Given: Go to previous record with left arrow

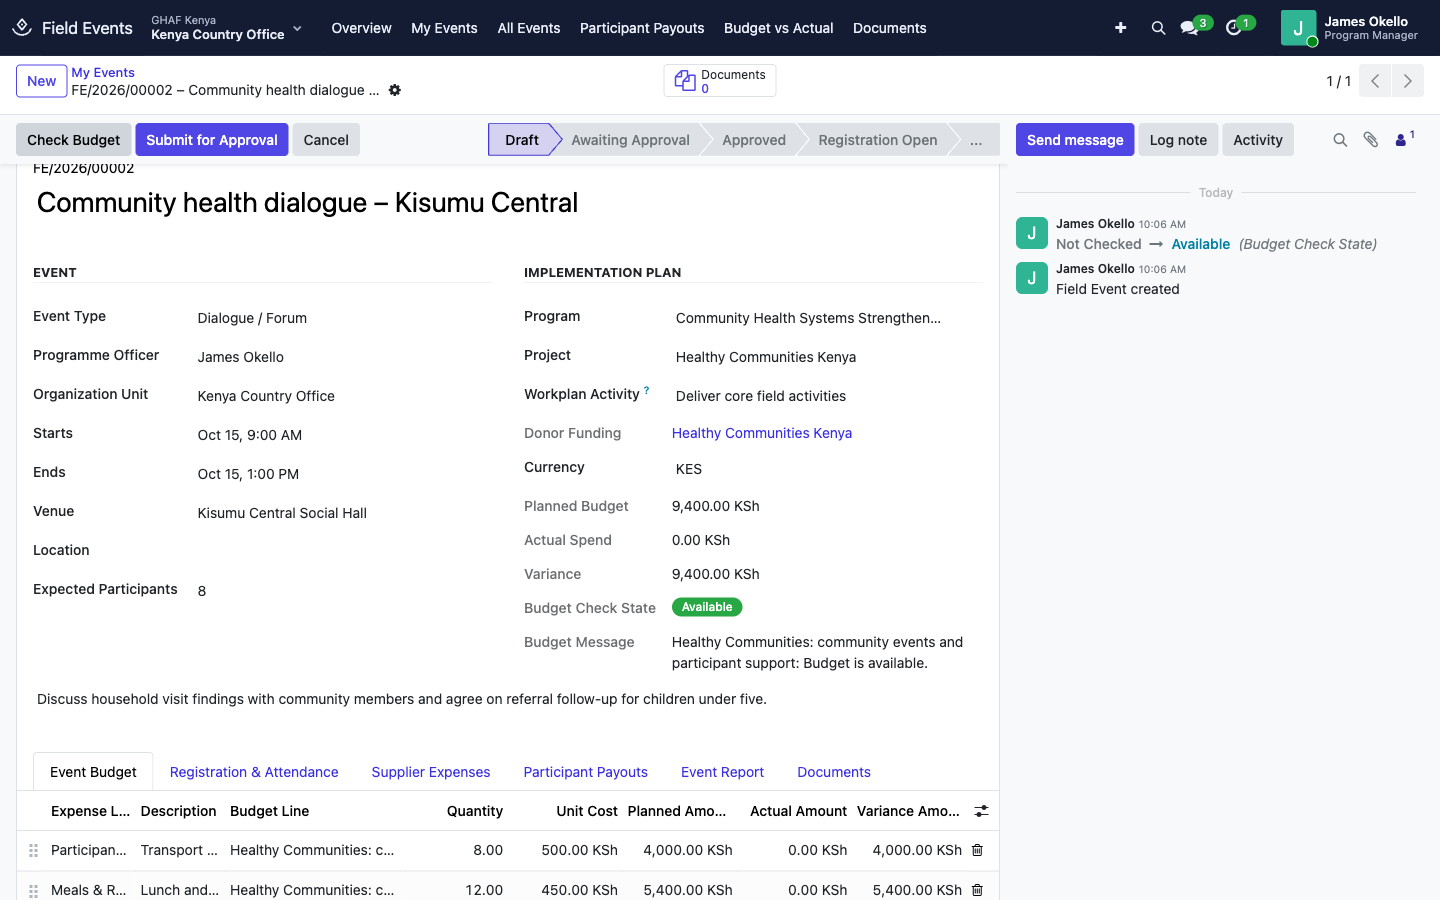Looking at the screenshot, I should click(x=1375, y=81).
